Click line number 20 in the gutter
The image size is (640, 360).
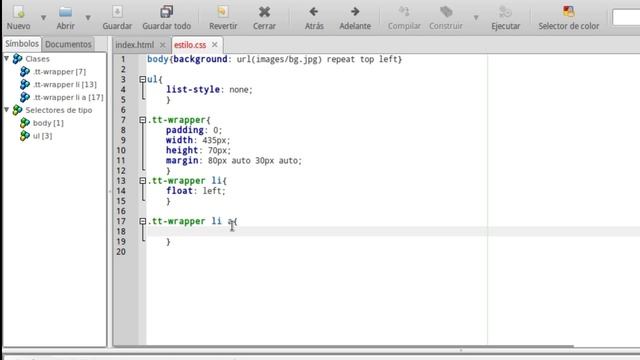click(x=121, y=251)
